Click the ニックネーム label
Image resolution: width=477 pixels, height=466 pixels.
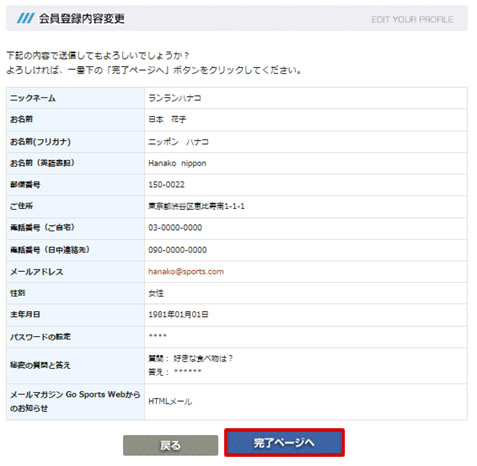[33, 98]
